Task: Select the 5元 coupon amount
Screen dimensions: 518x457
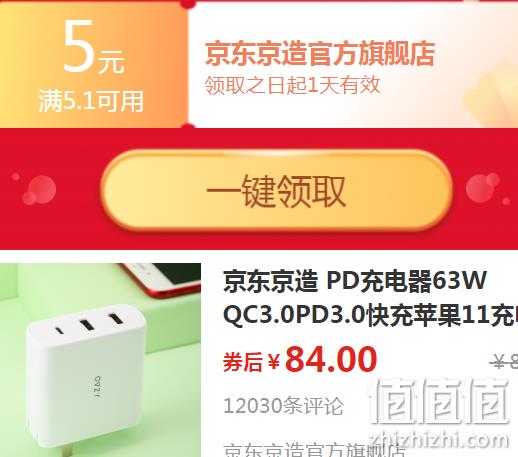Action: (94, 47)
